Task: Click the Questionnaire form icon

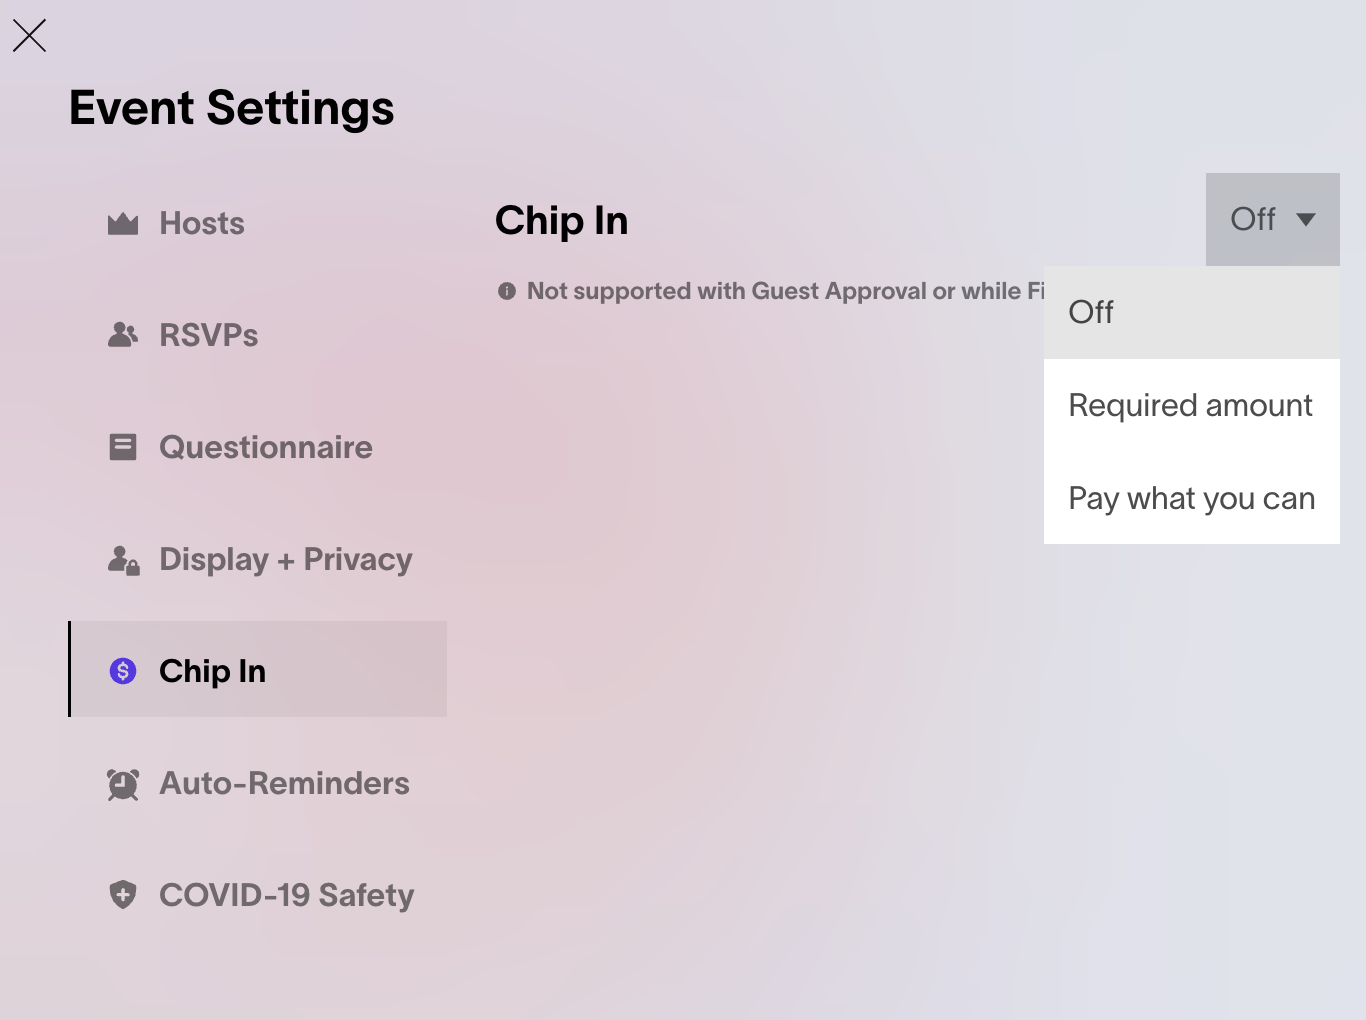Action: coord(123,447)
